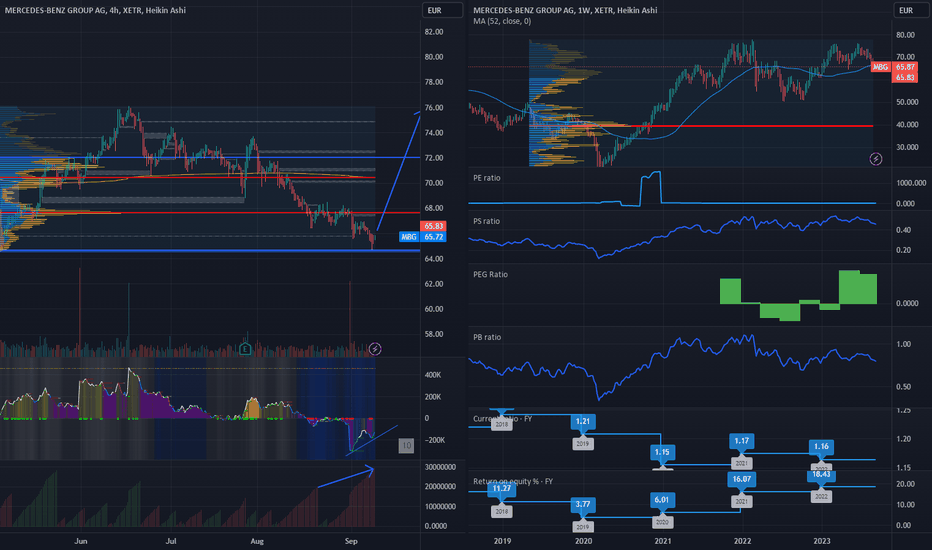Click the 16.07 Return on equity marker

pyautogui.click(x=741, y=479)
